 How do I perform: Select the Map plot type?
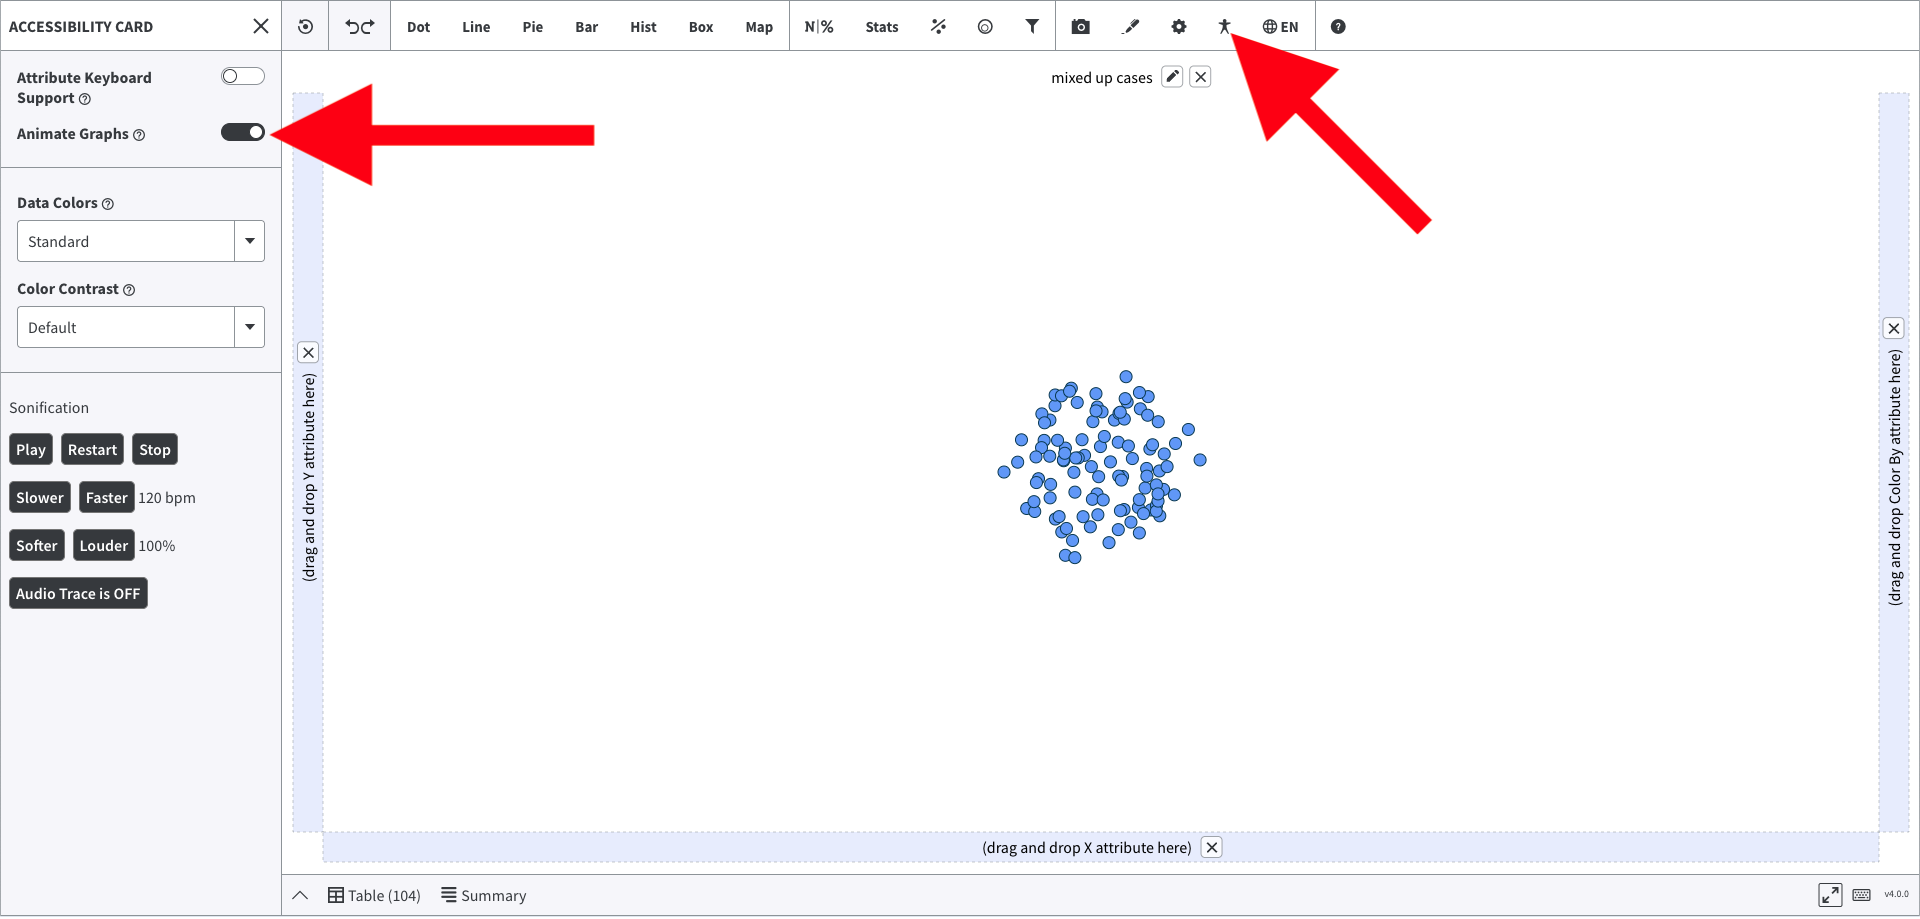click(759, 27)
